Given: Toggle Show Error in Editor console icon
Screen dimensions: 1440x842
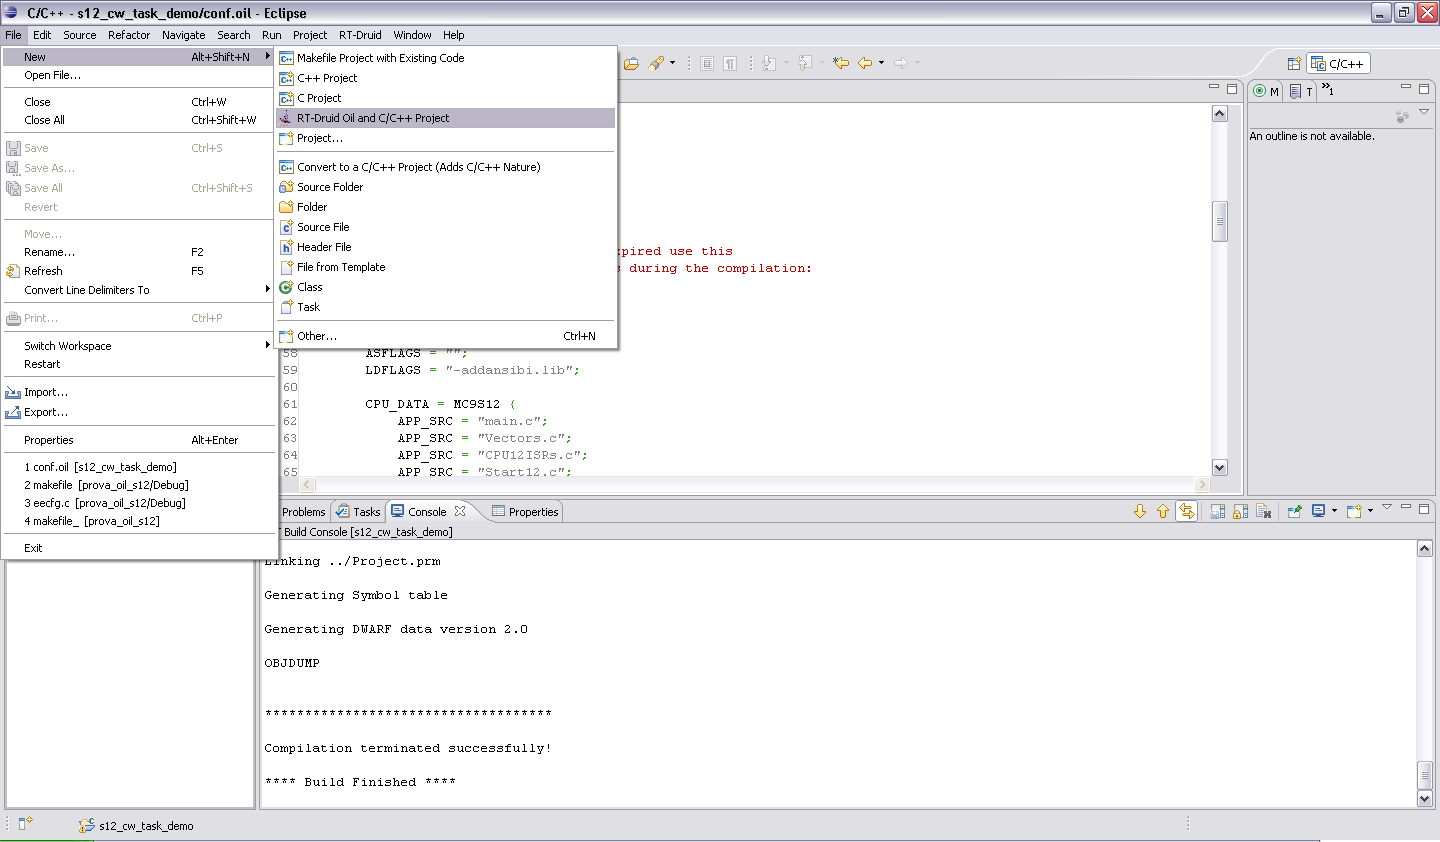Looking at the screenshot, I should [1186, 511].
